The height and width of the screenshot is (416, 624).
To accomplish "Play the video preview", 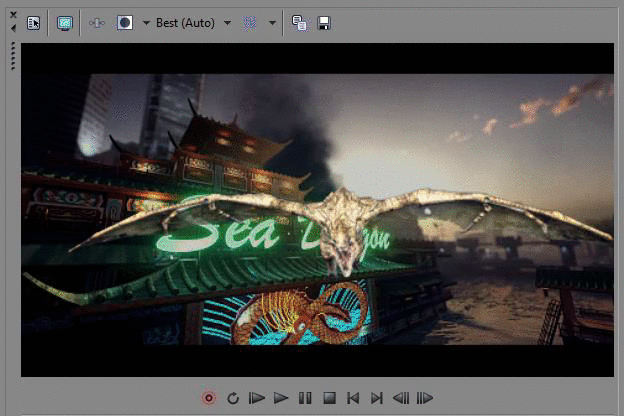I will 281,398.
